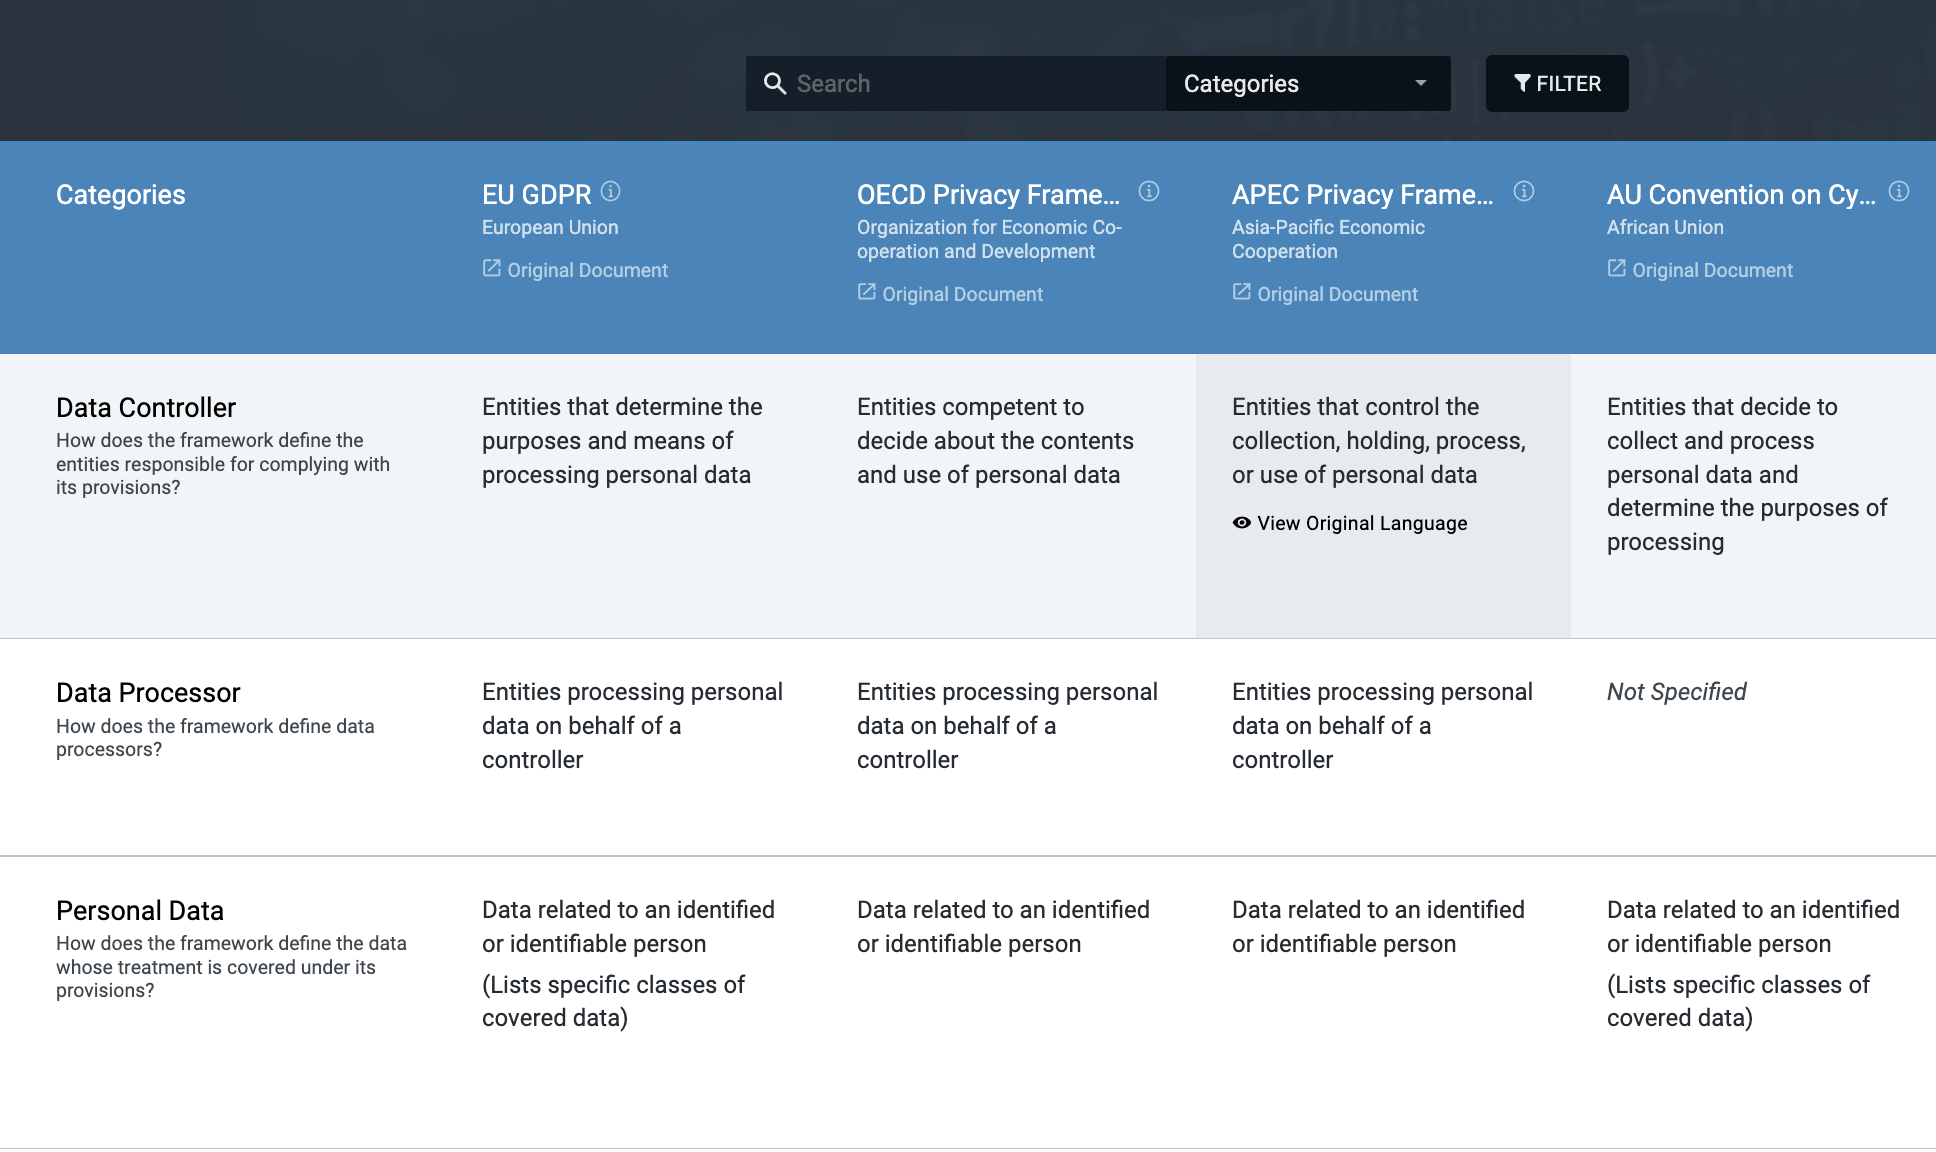Click info icon beside APEC Privacy Framework
Screen dimensions: 1936x1152
[x=1524, y=191]
